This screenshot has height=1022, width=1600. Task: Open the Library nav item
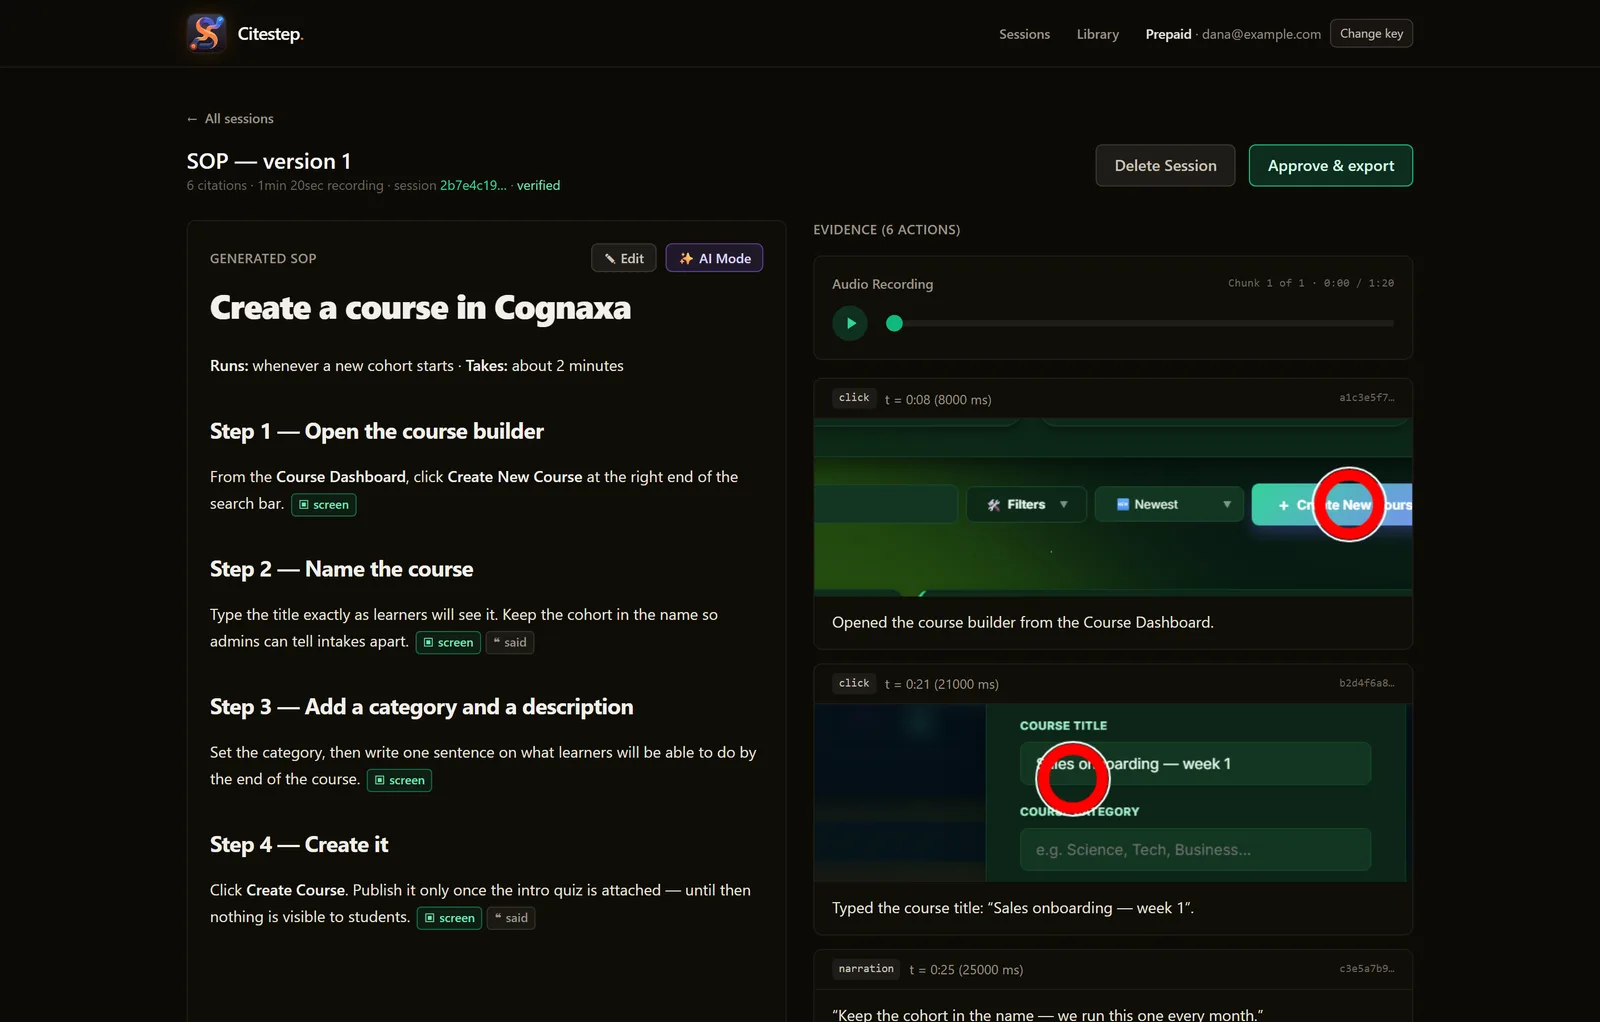pyautogui.click(x=1098, y=34)
